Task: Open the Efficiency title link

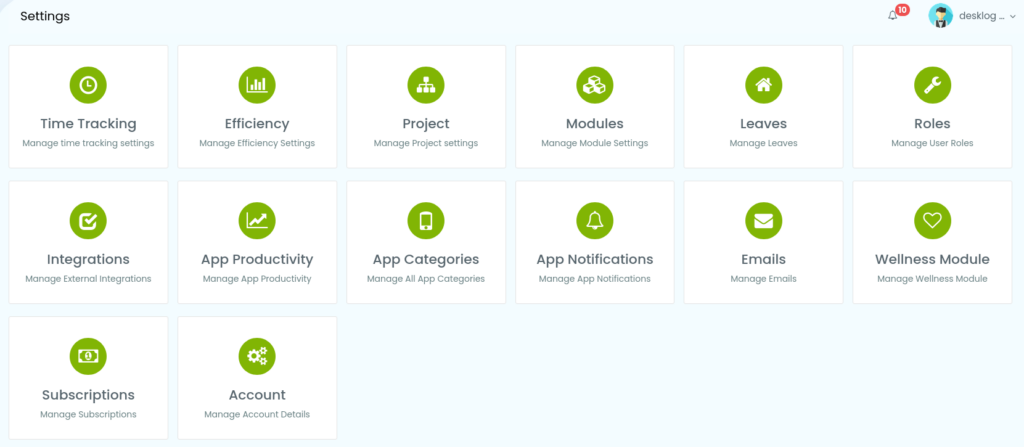Action: (x=257, y=124)
